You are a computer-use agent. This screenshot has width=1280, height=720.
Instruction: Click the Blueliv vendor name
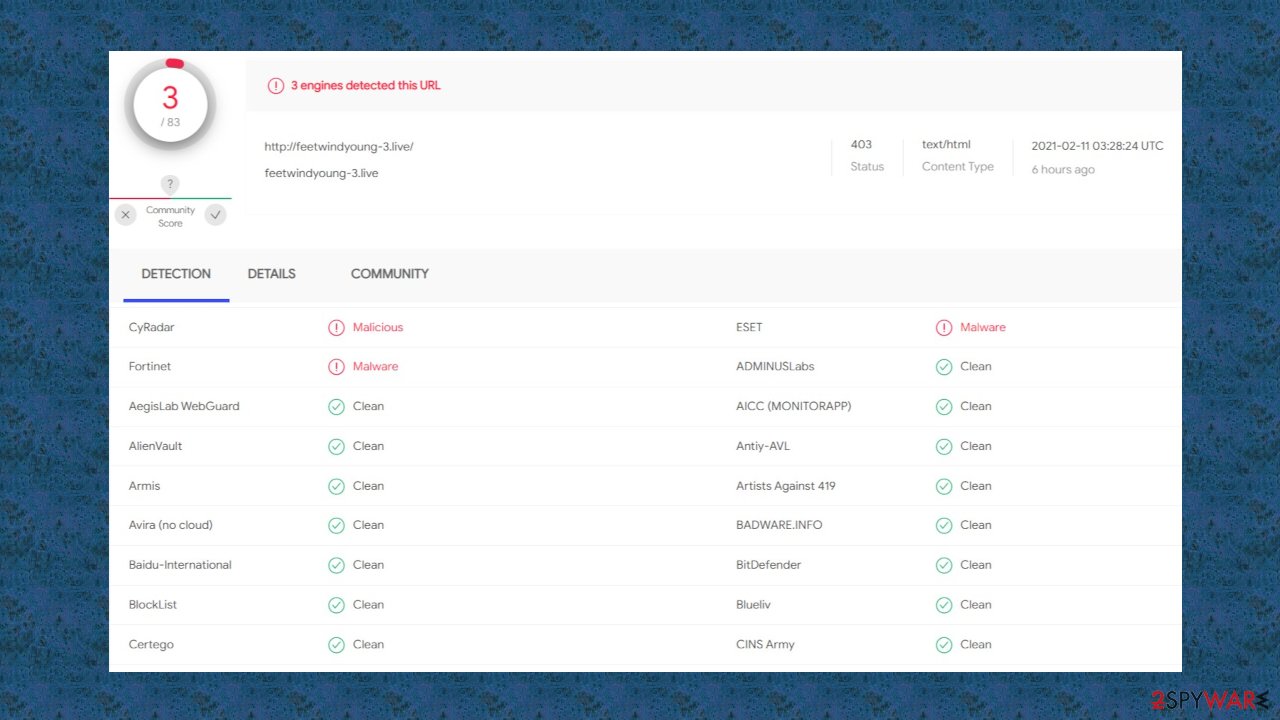point(755,605)
